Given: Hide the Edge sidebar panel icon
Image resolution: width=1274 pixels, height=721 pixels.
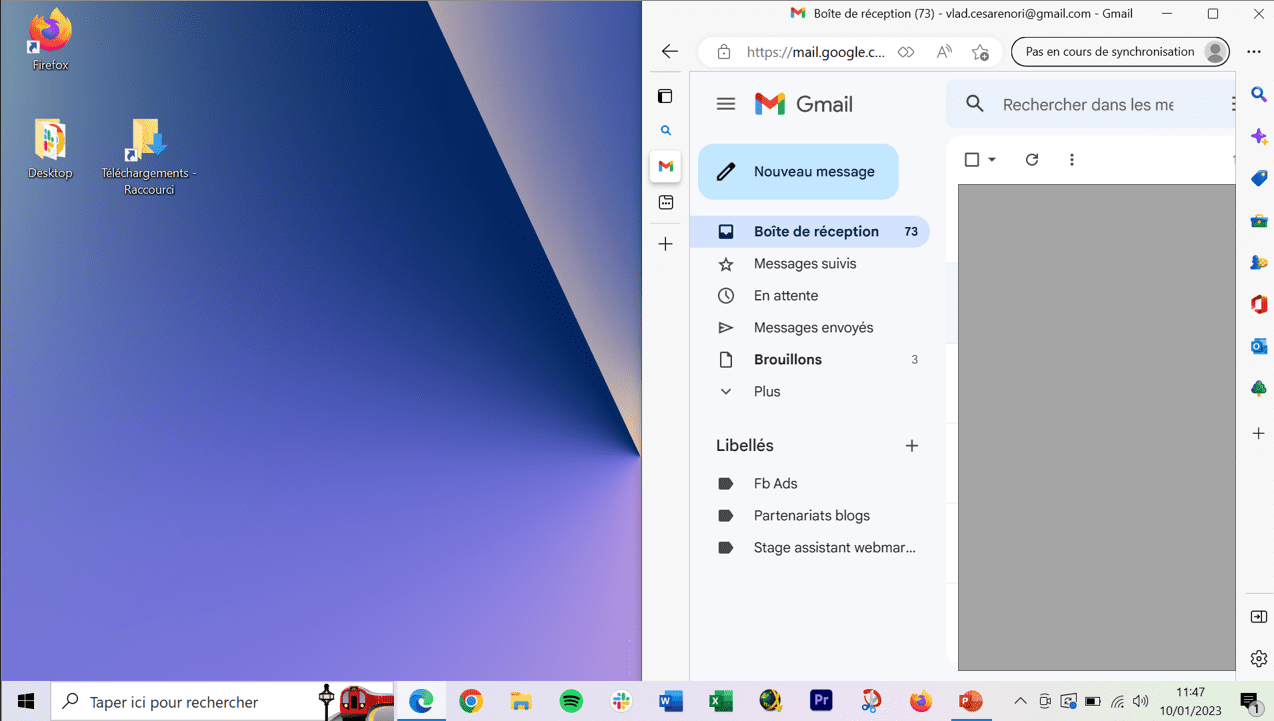Looking at the screenshot, I should [1259, 617].
